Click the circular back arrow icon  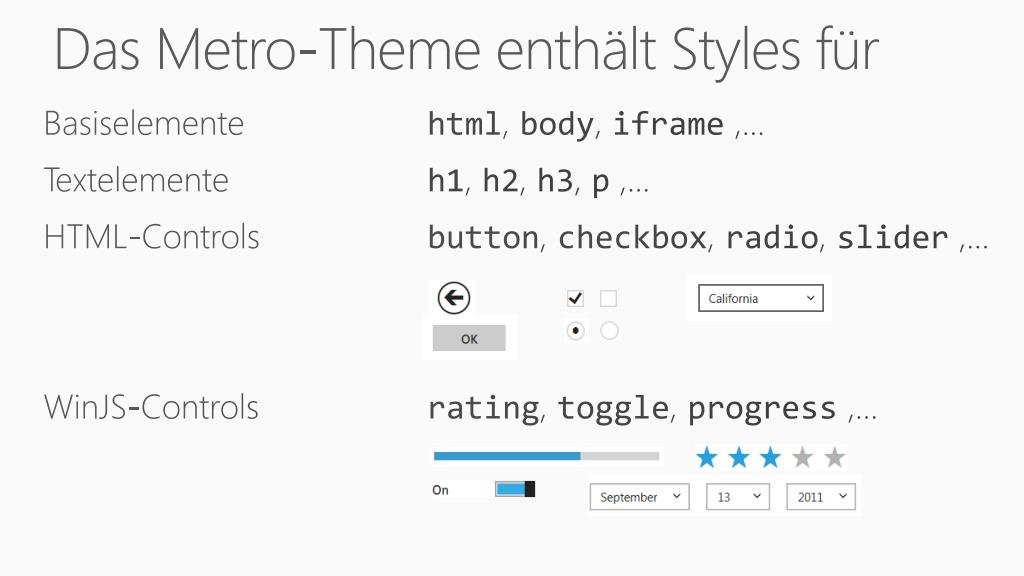(x=453, y=298)
